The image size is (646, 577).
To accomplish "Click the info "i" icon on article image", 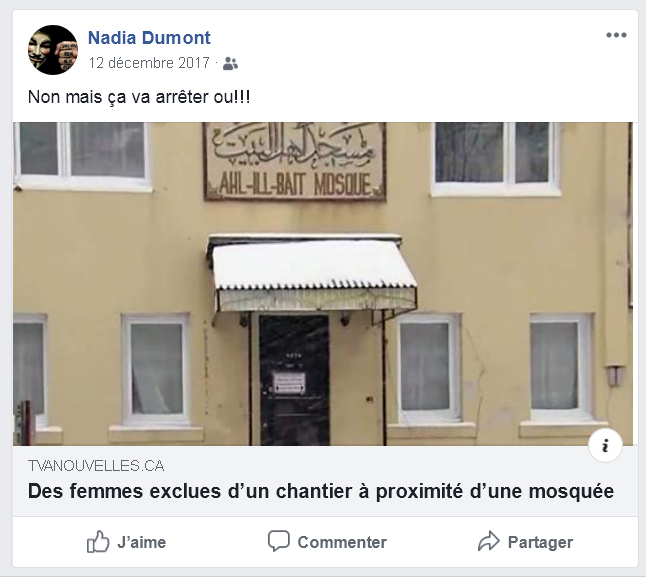I will coord(605,446).
